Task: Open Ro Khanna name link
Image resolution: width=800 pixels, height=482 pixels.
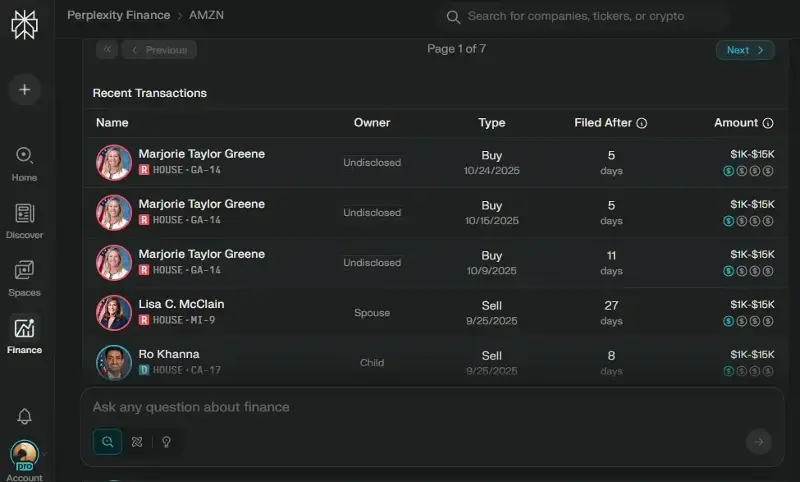Action: (x=169, y=354)
